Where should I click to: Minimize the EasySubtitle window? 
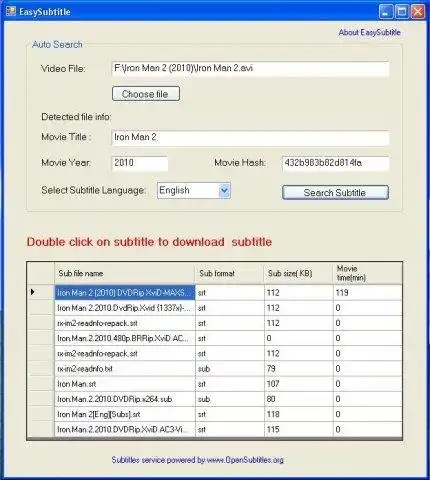click(386, 12)
